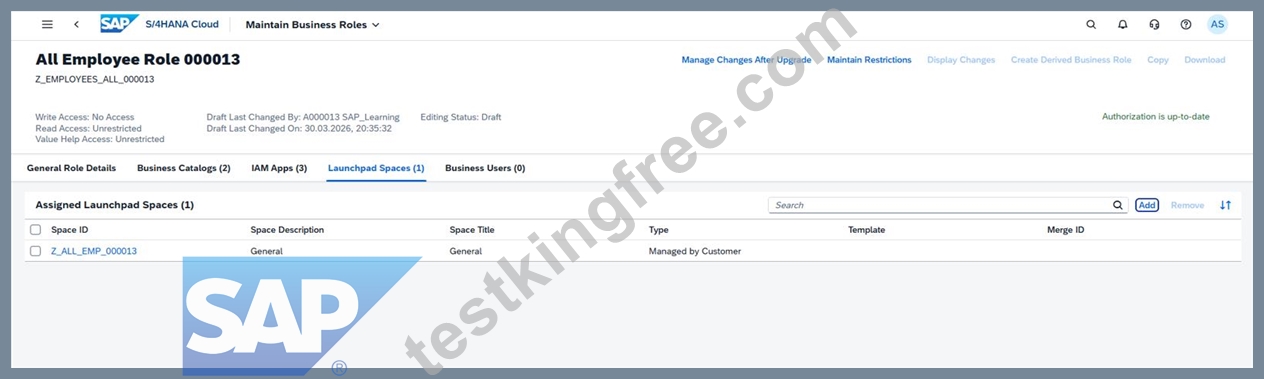
Task: Check the Z_ALL_EMP_000013 row checkbox
Action: (x=36, y=251)
